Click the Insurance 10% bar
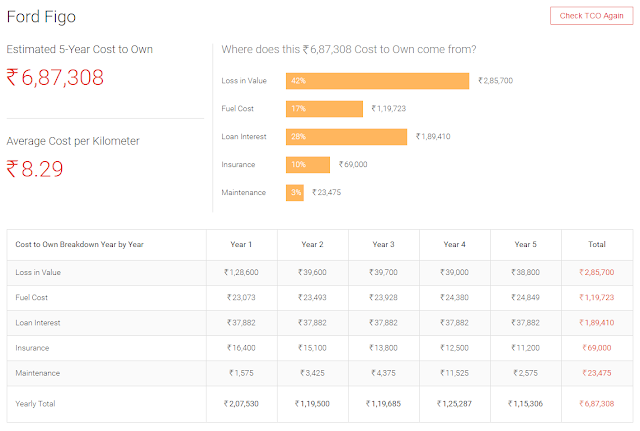Viewport: 640px width, 431px height. click(307, 164)
